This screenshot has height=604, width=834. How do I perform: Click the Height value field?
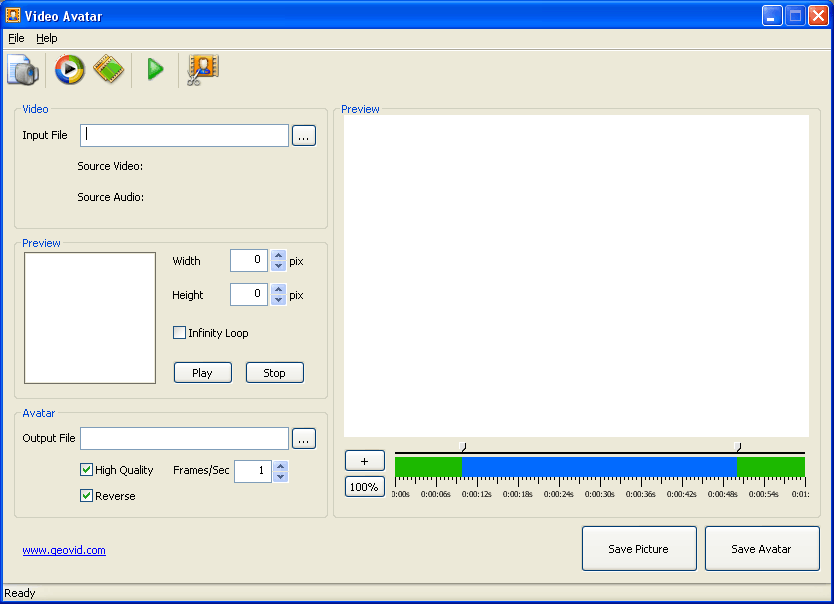click(x=248, y=295)
